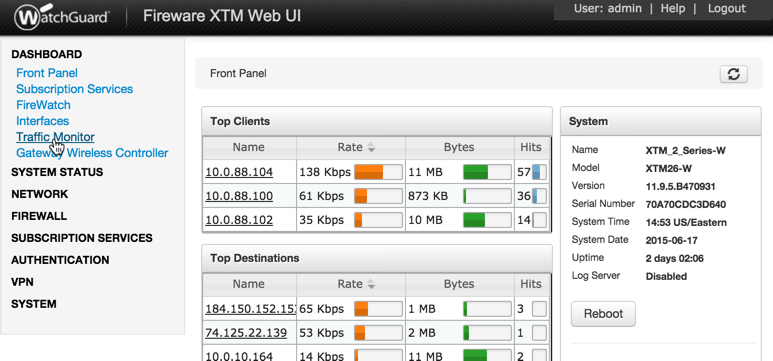Expand the VPN menu section

(x=22, y=282)
